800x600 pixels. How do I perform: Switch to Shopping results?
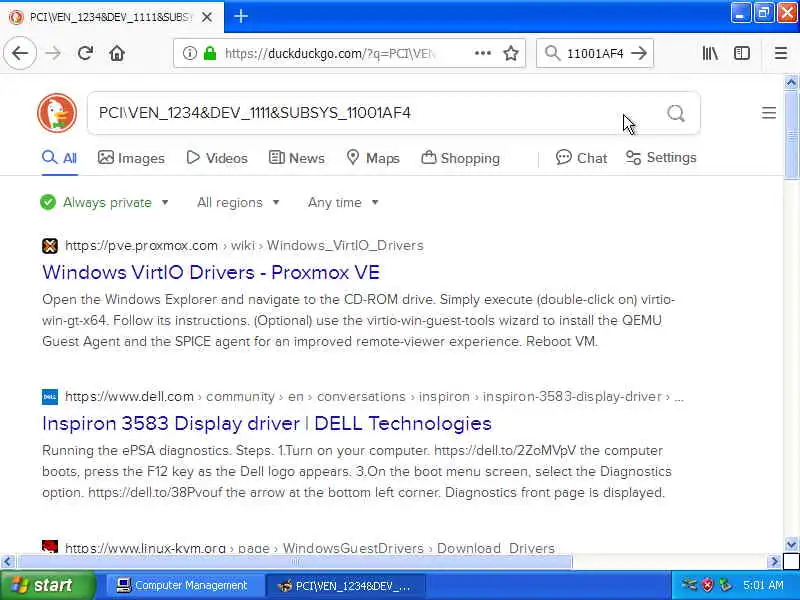[x=460, y=158]
